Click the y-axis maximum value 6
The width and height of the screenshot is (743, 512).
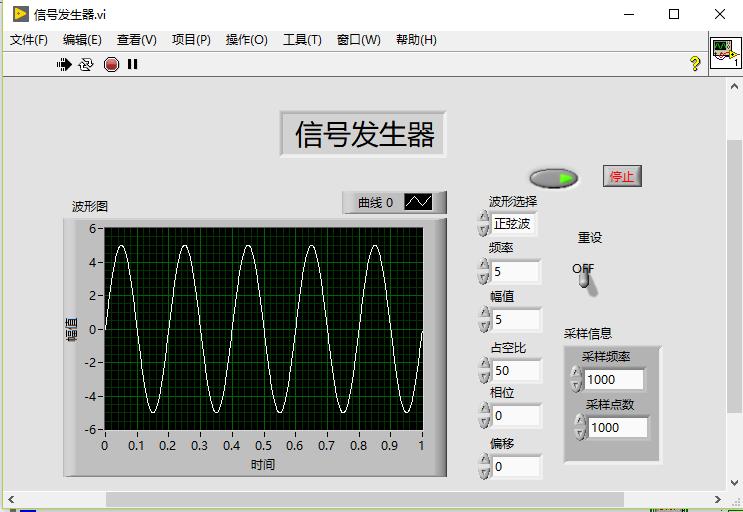(x=93, y=228)
